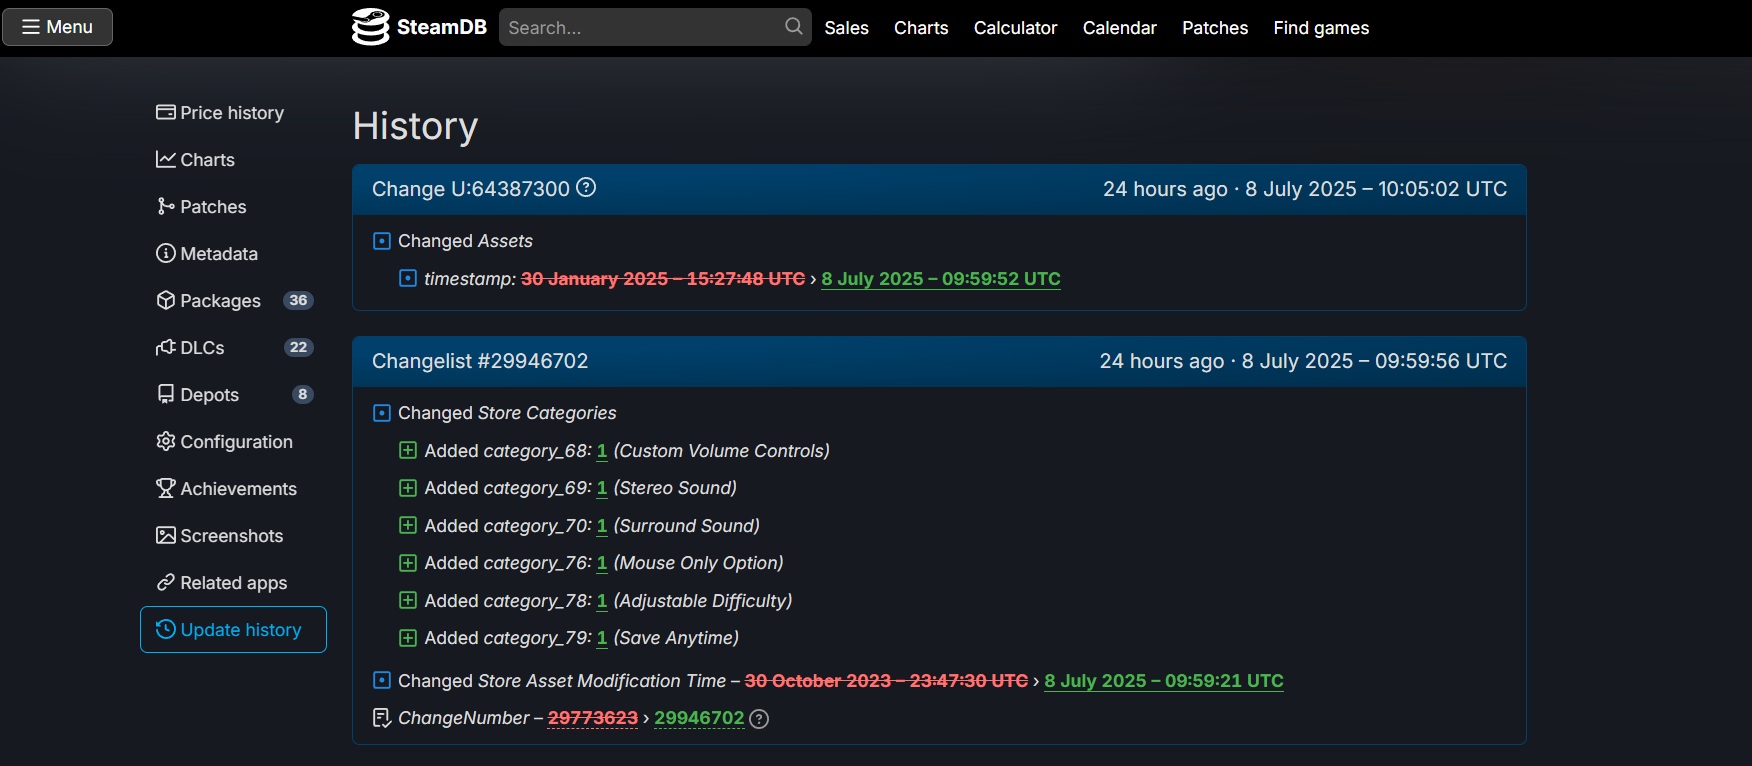
Task: Click old date 30 October 2023 – 23:47:30 UTC
Action: [x=886, y=681]
